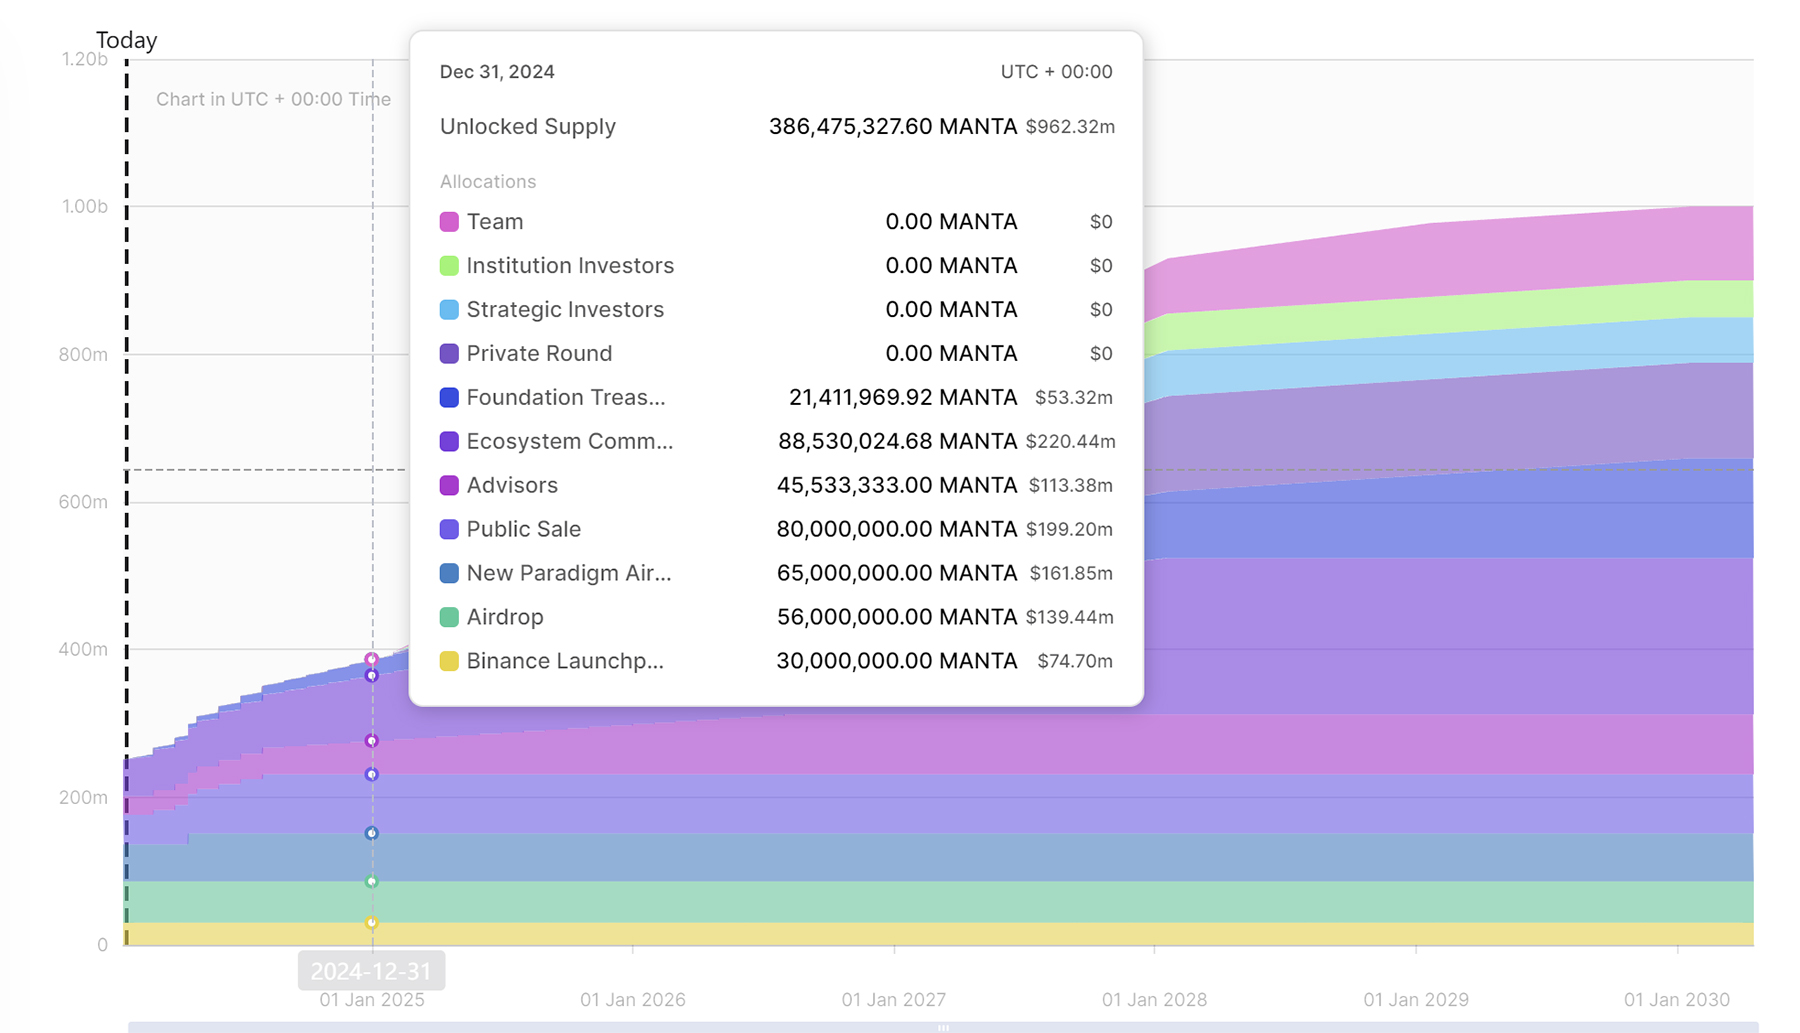Click the green Institution Investors swatch

[x=449, y=266]
